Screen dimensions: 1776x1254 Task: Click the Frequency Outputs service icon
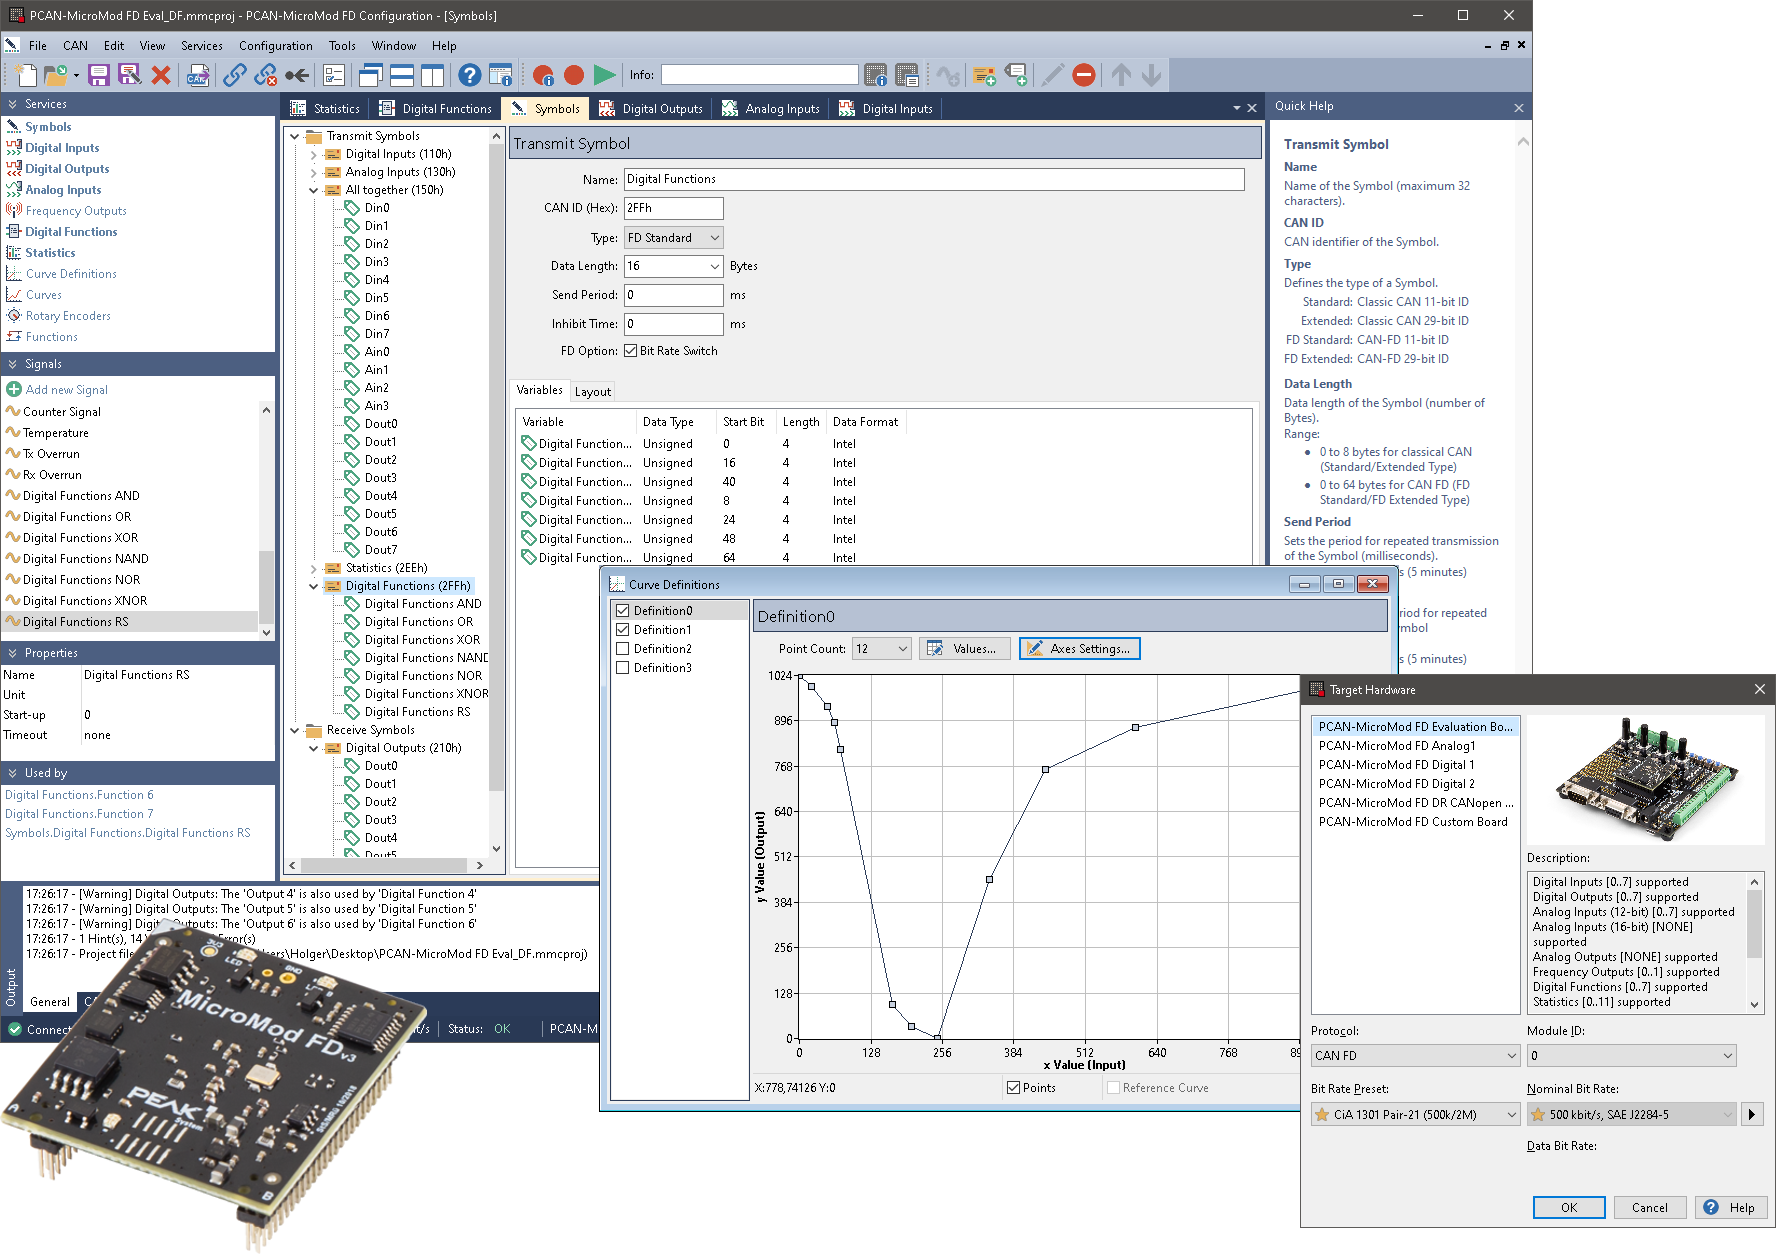click(x=14, y=210)
